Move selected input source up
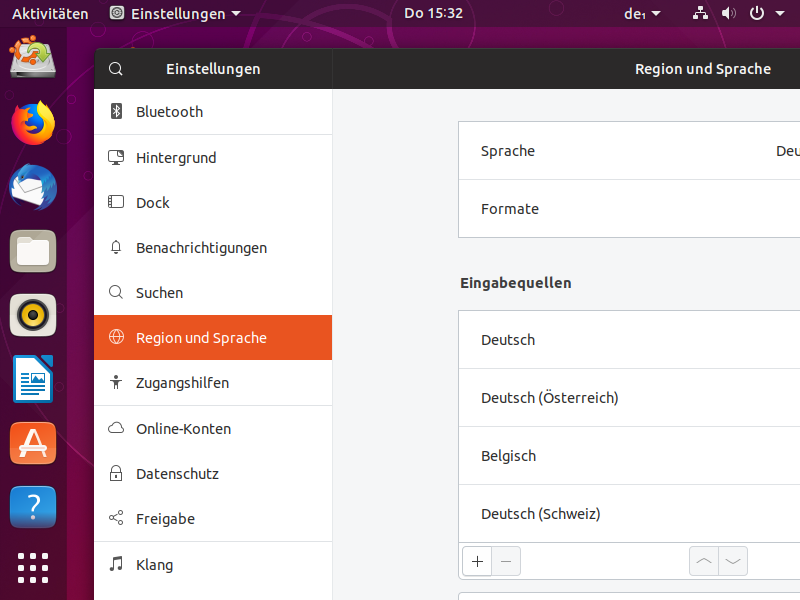The image size is (800, 600). 704,561
